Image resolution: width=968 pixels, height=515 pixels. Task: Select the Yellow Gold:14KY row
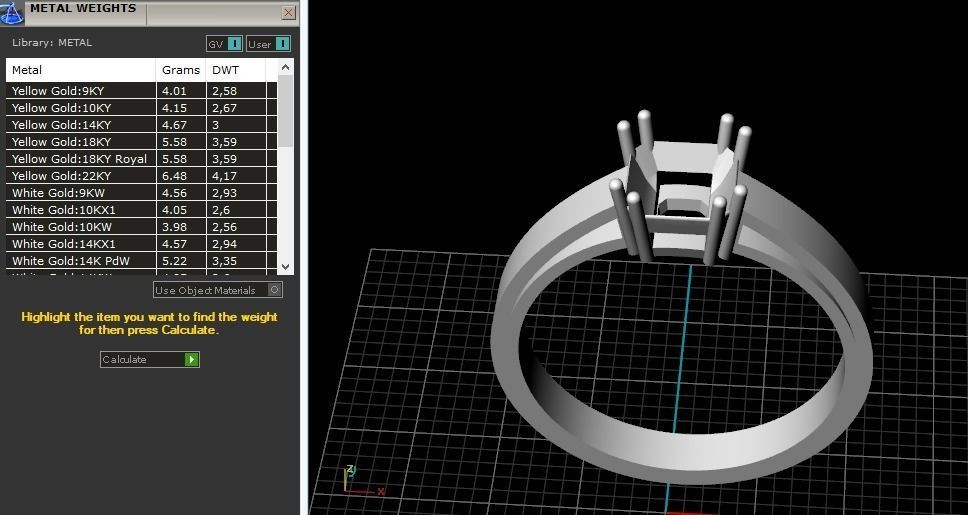tap(141, 125)
